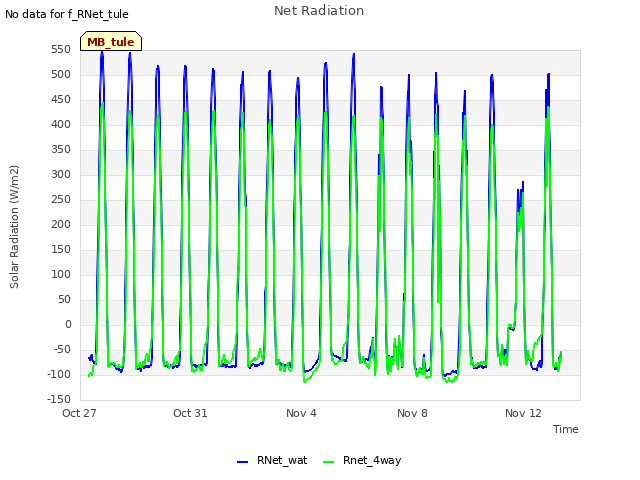Click the blue RNet_wat legend swatch
This screenshot has width=640, height=480.
[x=242, y=462]
